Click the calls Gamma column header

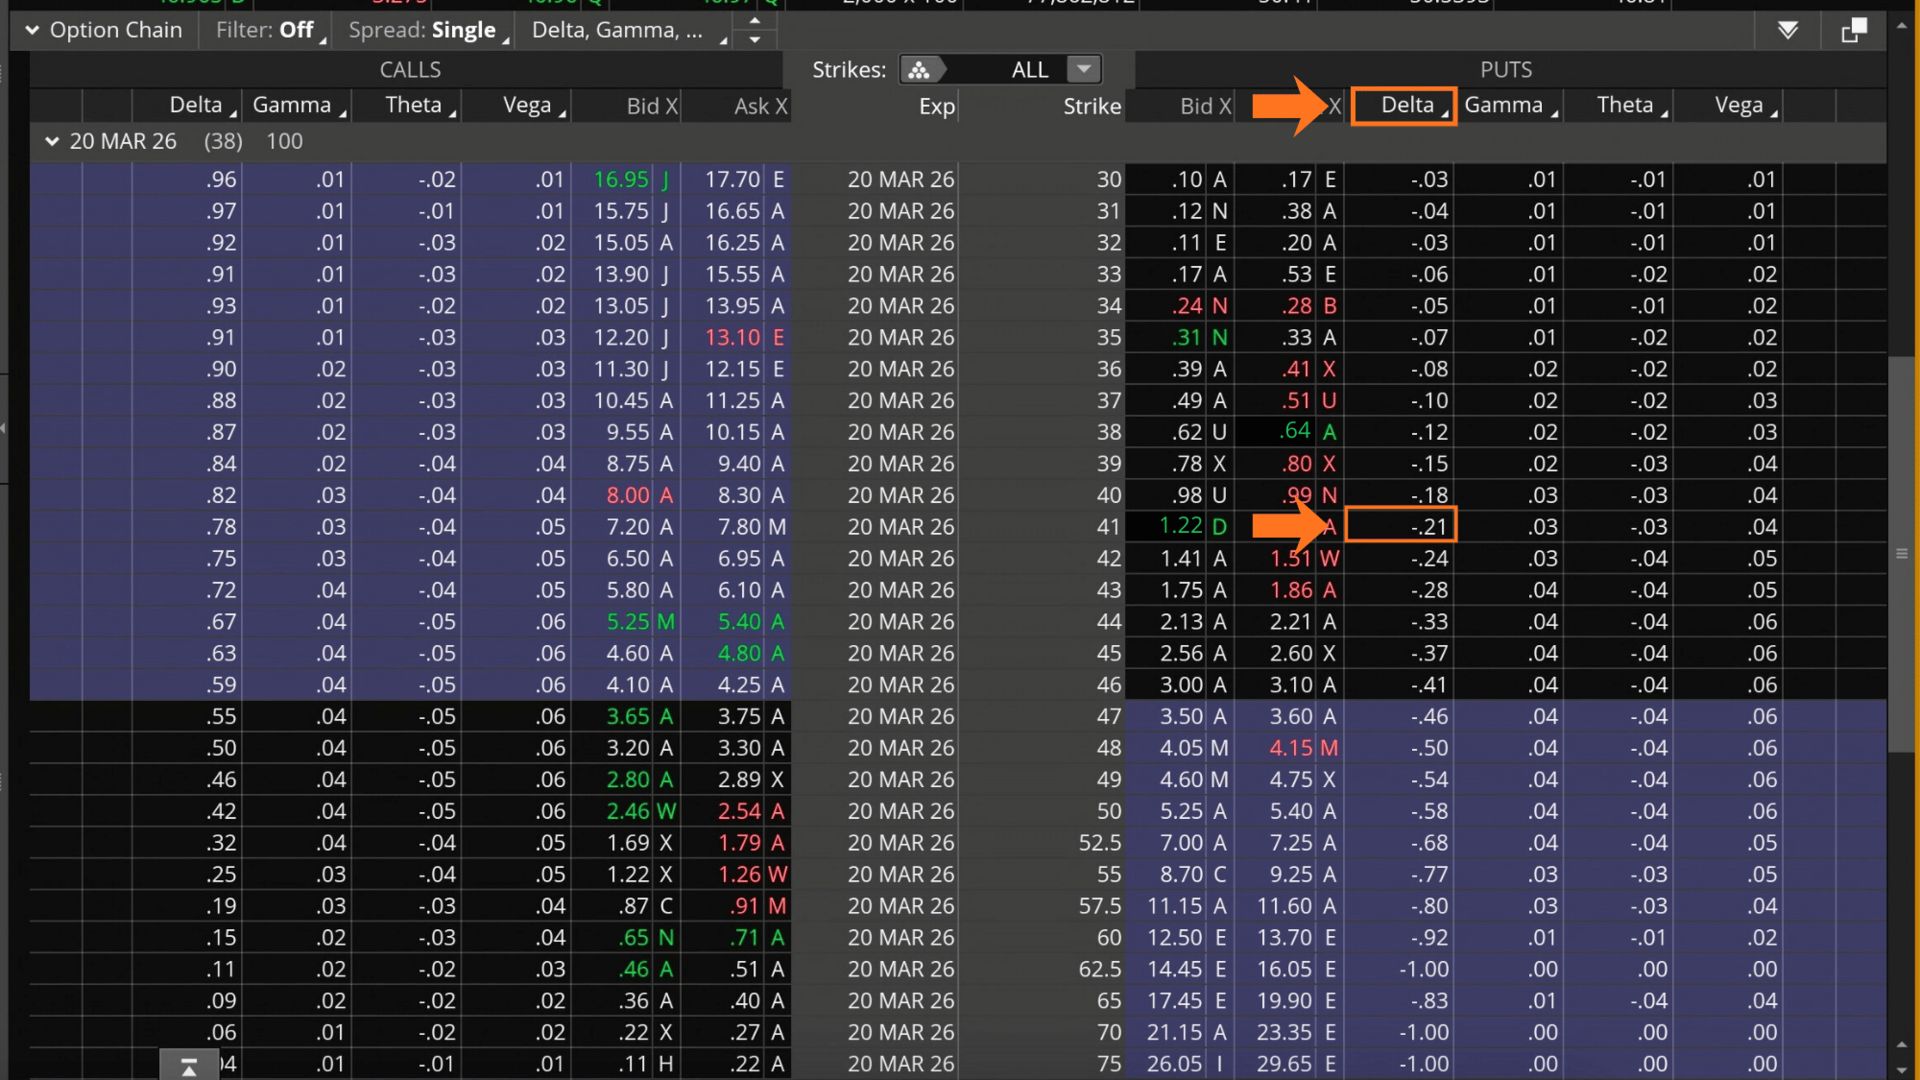tap(292, 105)
